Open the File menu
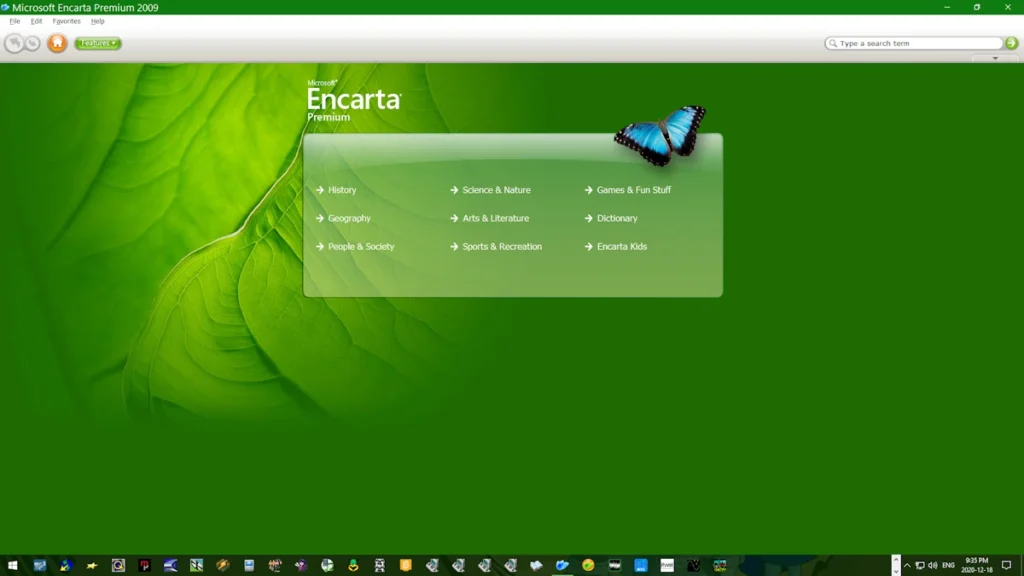1024x576 pixels. tap(14, 21)
